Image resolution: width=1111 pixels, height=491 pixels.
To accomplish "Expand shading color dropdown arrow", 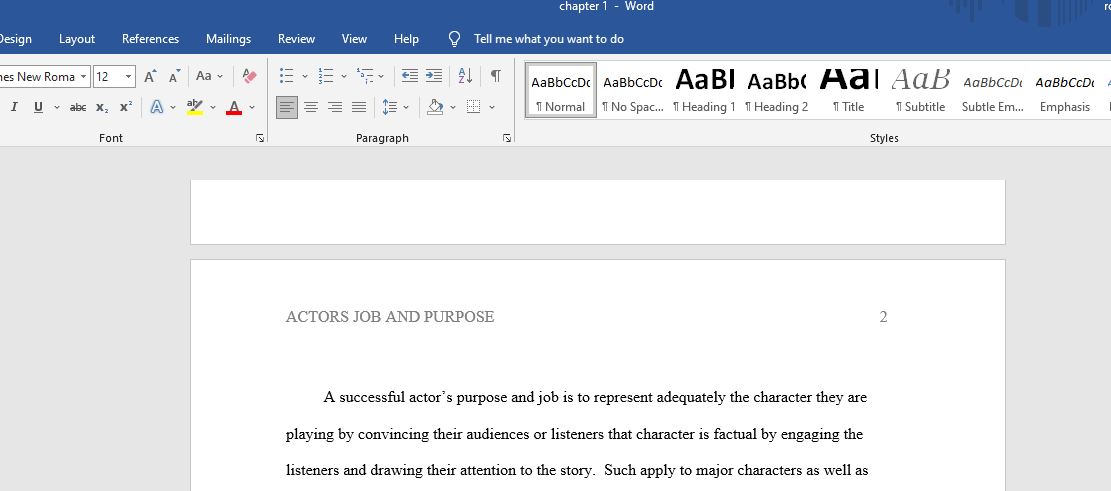I will tap(452, 108).
